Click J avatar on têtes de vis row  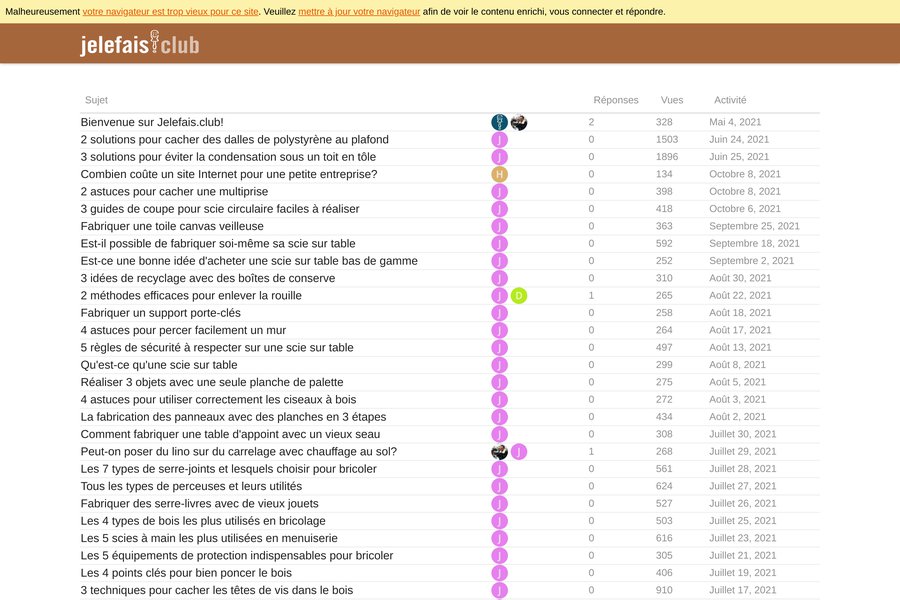[499, 590]
